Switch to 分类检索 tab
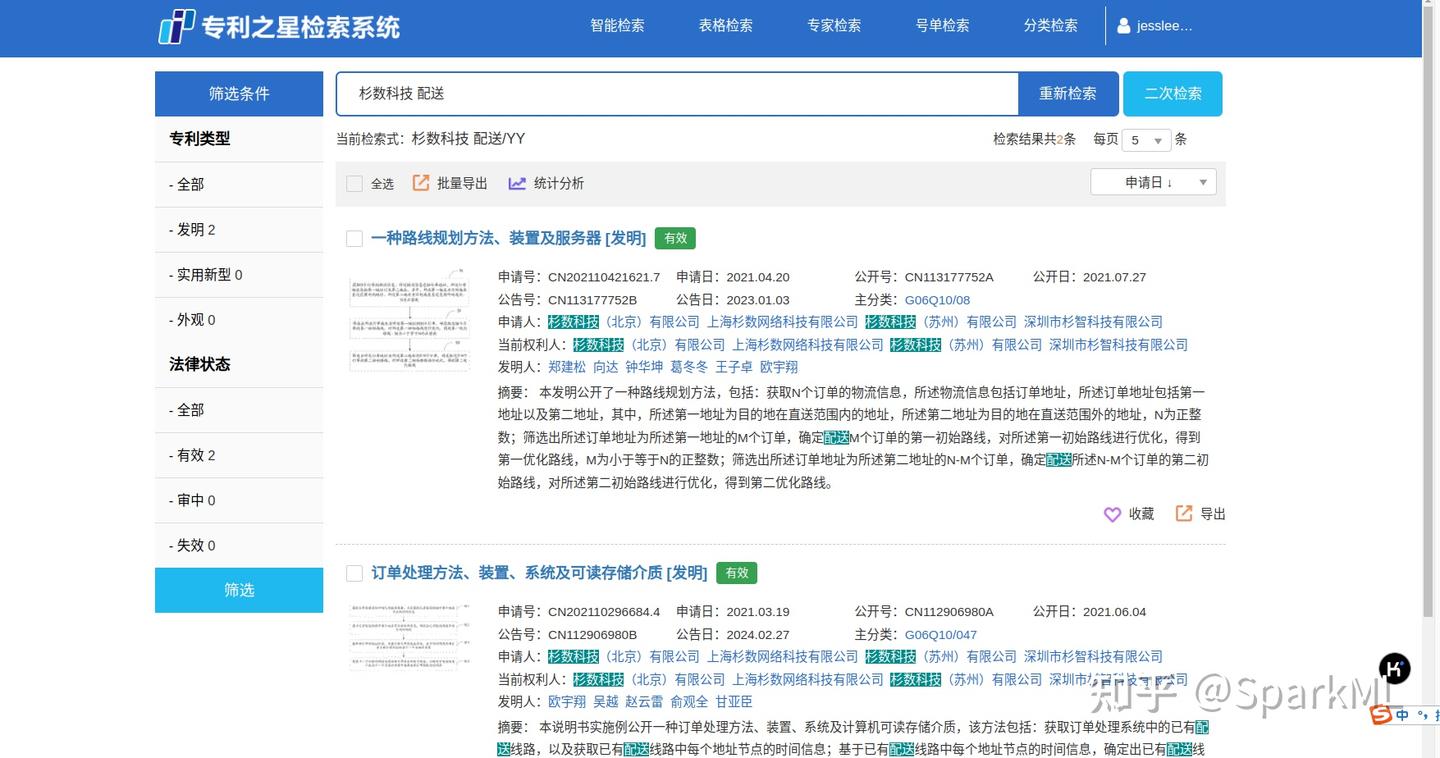The width and height of the screenshot is (1440, 758). point(1050,26)
